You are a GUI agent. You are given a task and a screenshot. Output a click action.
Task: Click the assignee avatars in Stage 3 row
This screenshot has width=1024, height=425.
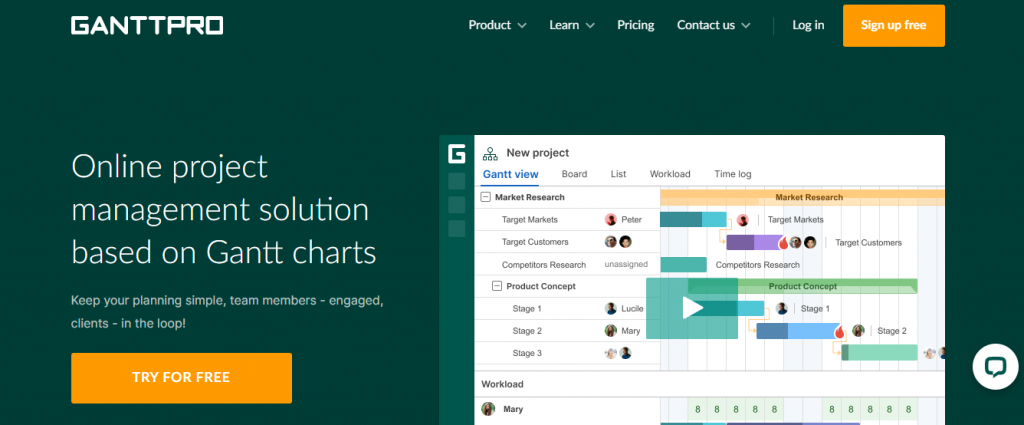(x=618, y=353)
